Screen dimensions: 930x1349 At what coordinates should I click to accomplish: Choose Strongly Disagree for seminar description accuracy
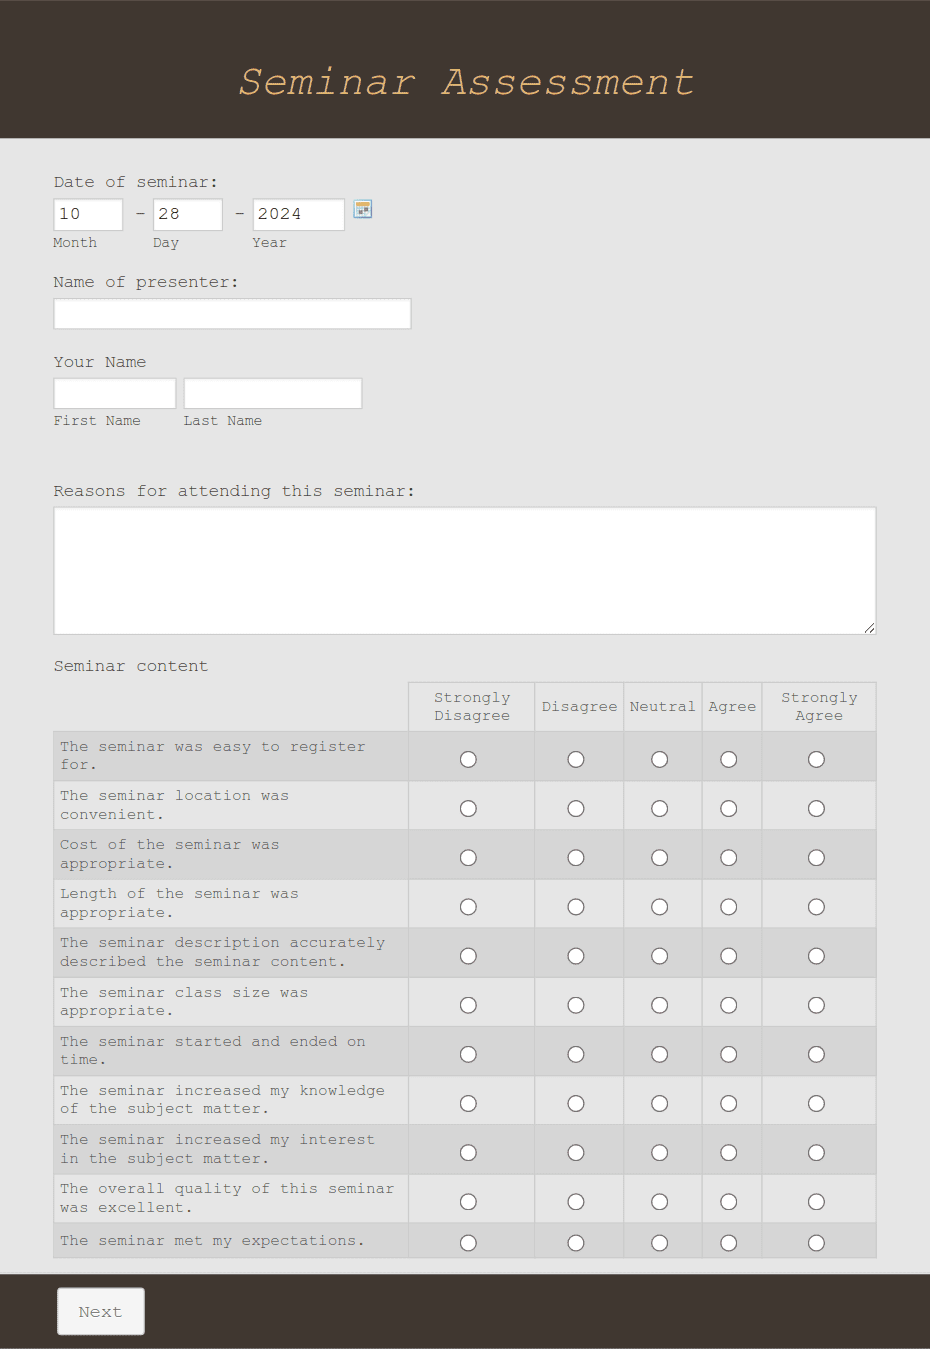pyautogui.click(x=468, y=956)
